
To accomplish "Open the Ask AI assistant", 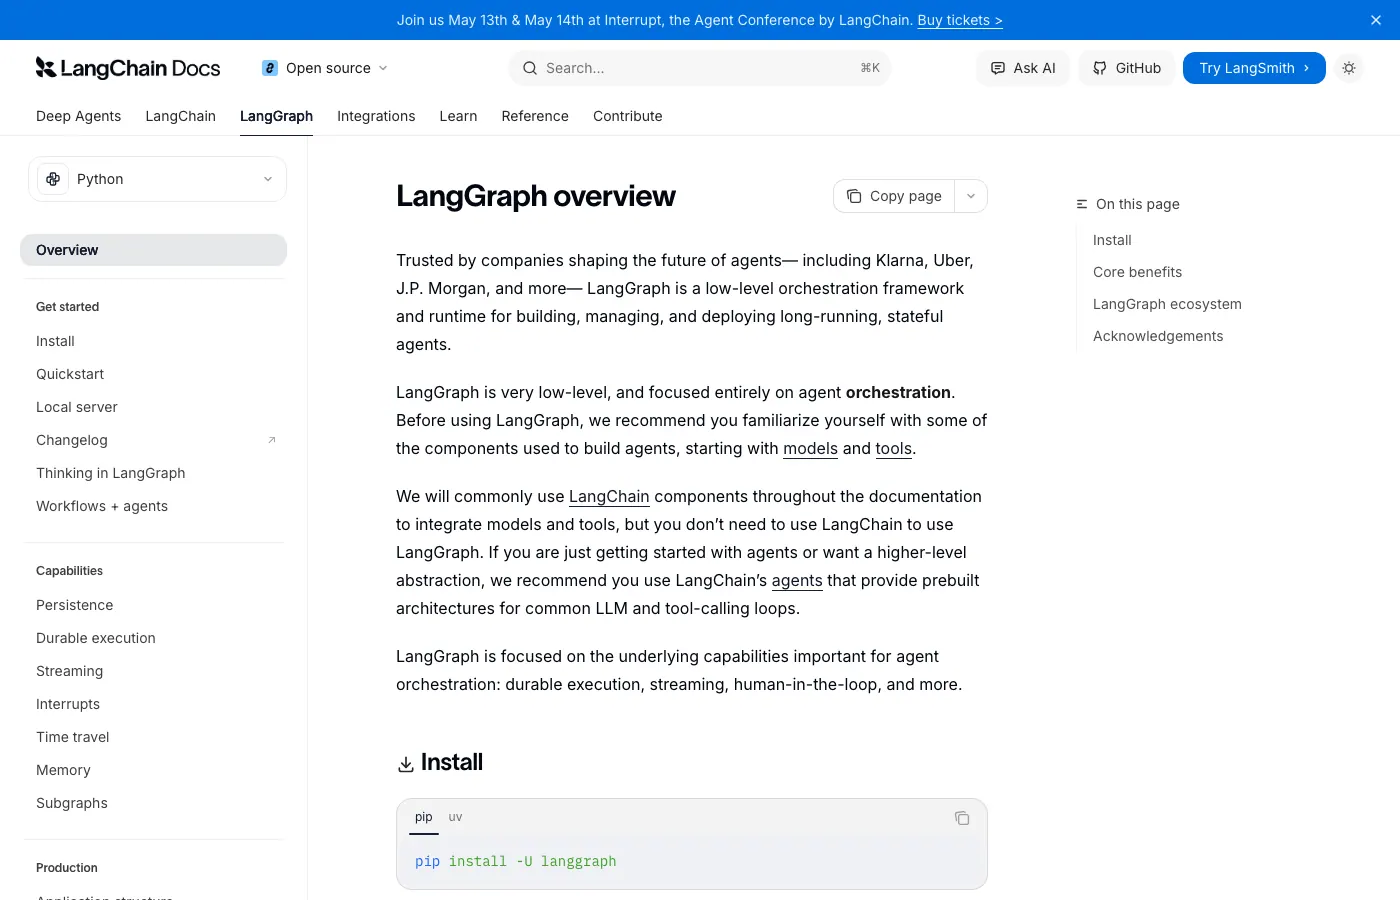I will 1023,68.
